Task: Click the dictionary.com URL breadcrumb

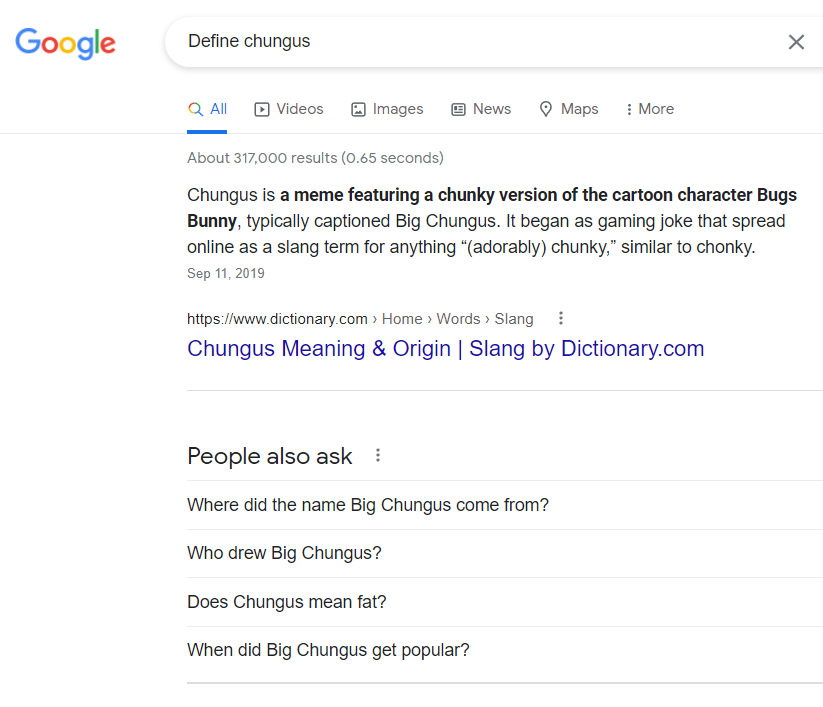Action: point(360,319)
